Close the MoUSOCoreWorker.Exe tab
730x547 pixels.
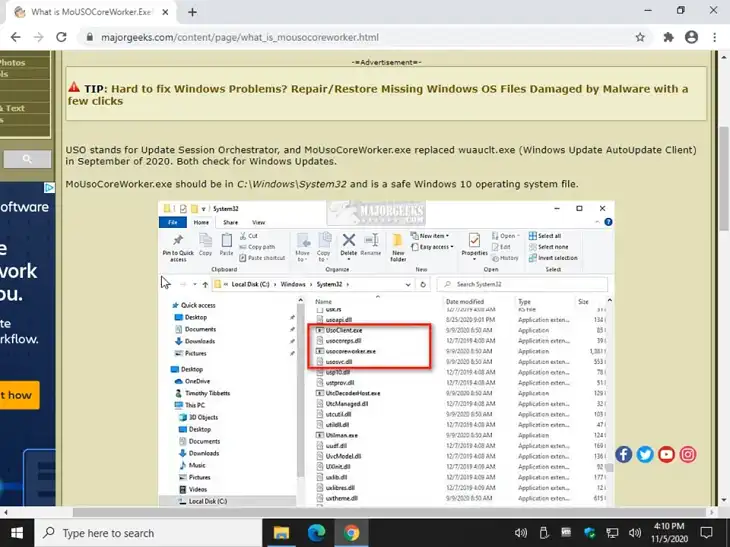(x=165, y=13)
